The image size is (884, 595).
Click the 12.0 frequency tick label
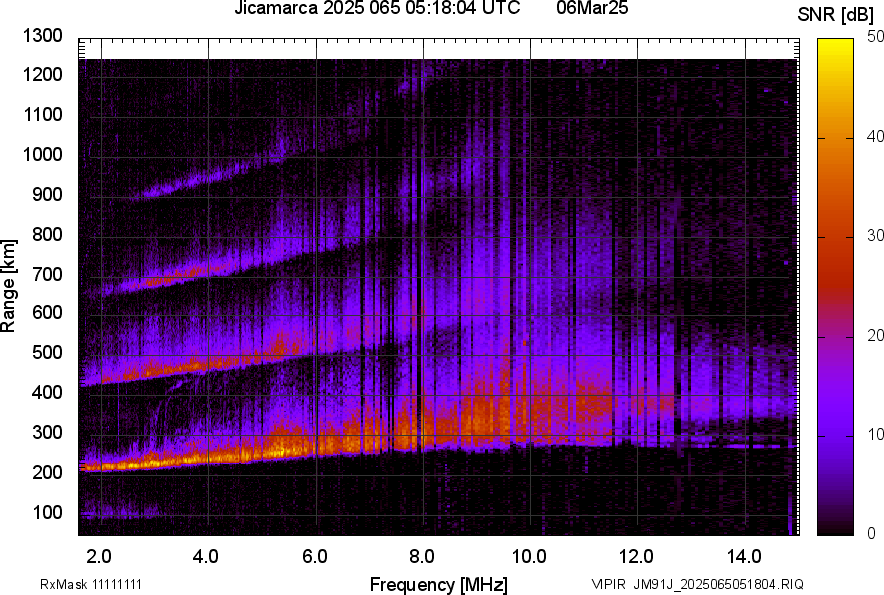(637, 556)
